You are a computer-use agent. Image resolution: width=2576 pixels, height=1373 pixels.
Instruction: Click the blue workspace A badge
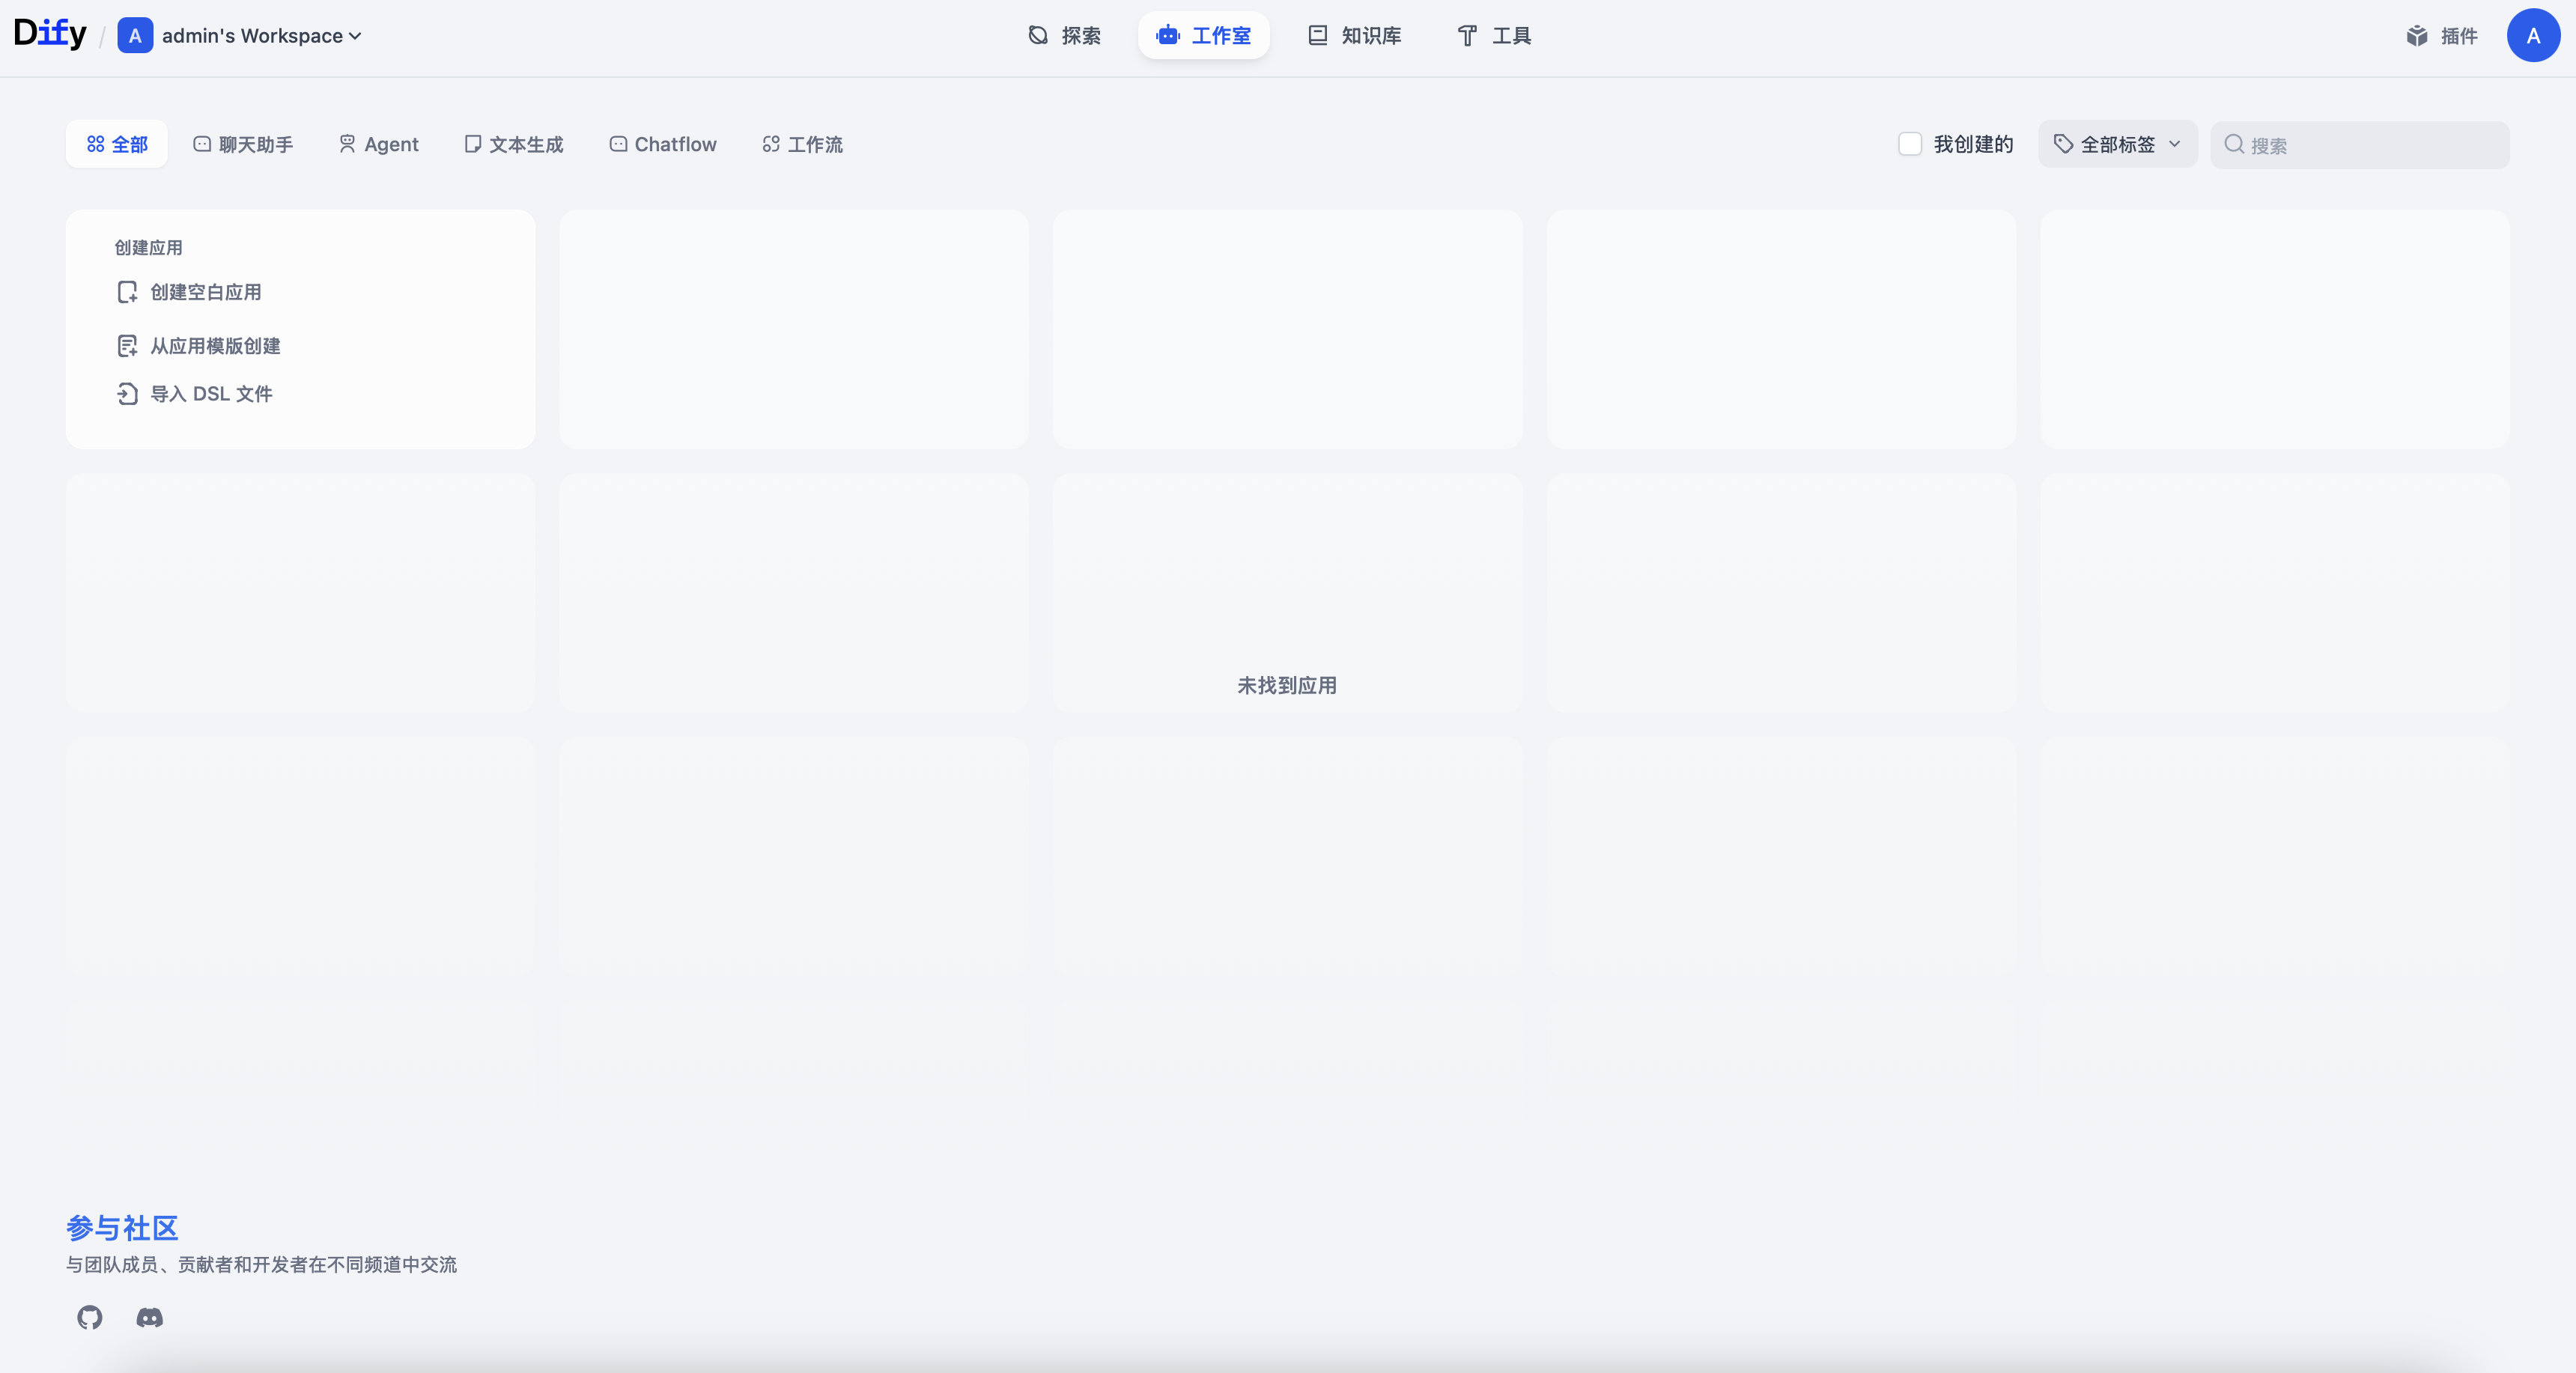135,36
